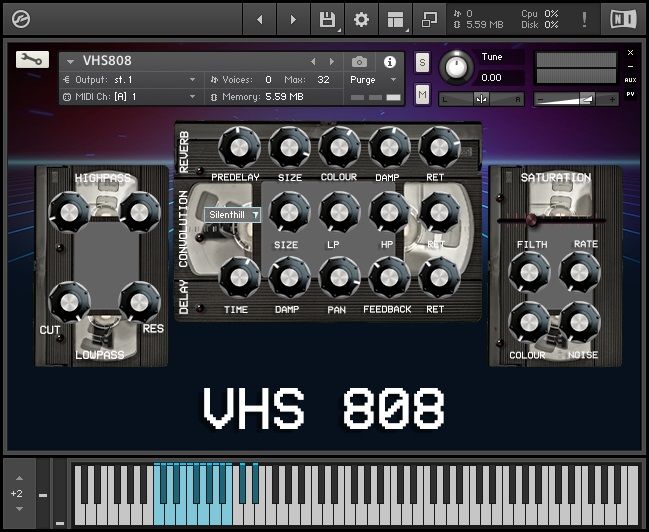This screenshot has height=532, width=649.
Task: Open the wrench instrument edit mode
Action: 32,60
